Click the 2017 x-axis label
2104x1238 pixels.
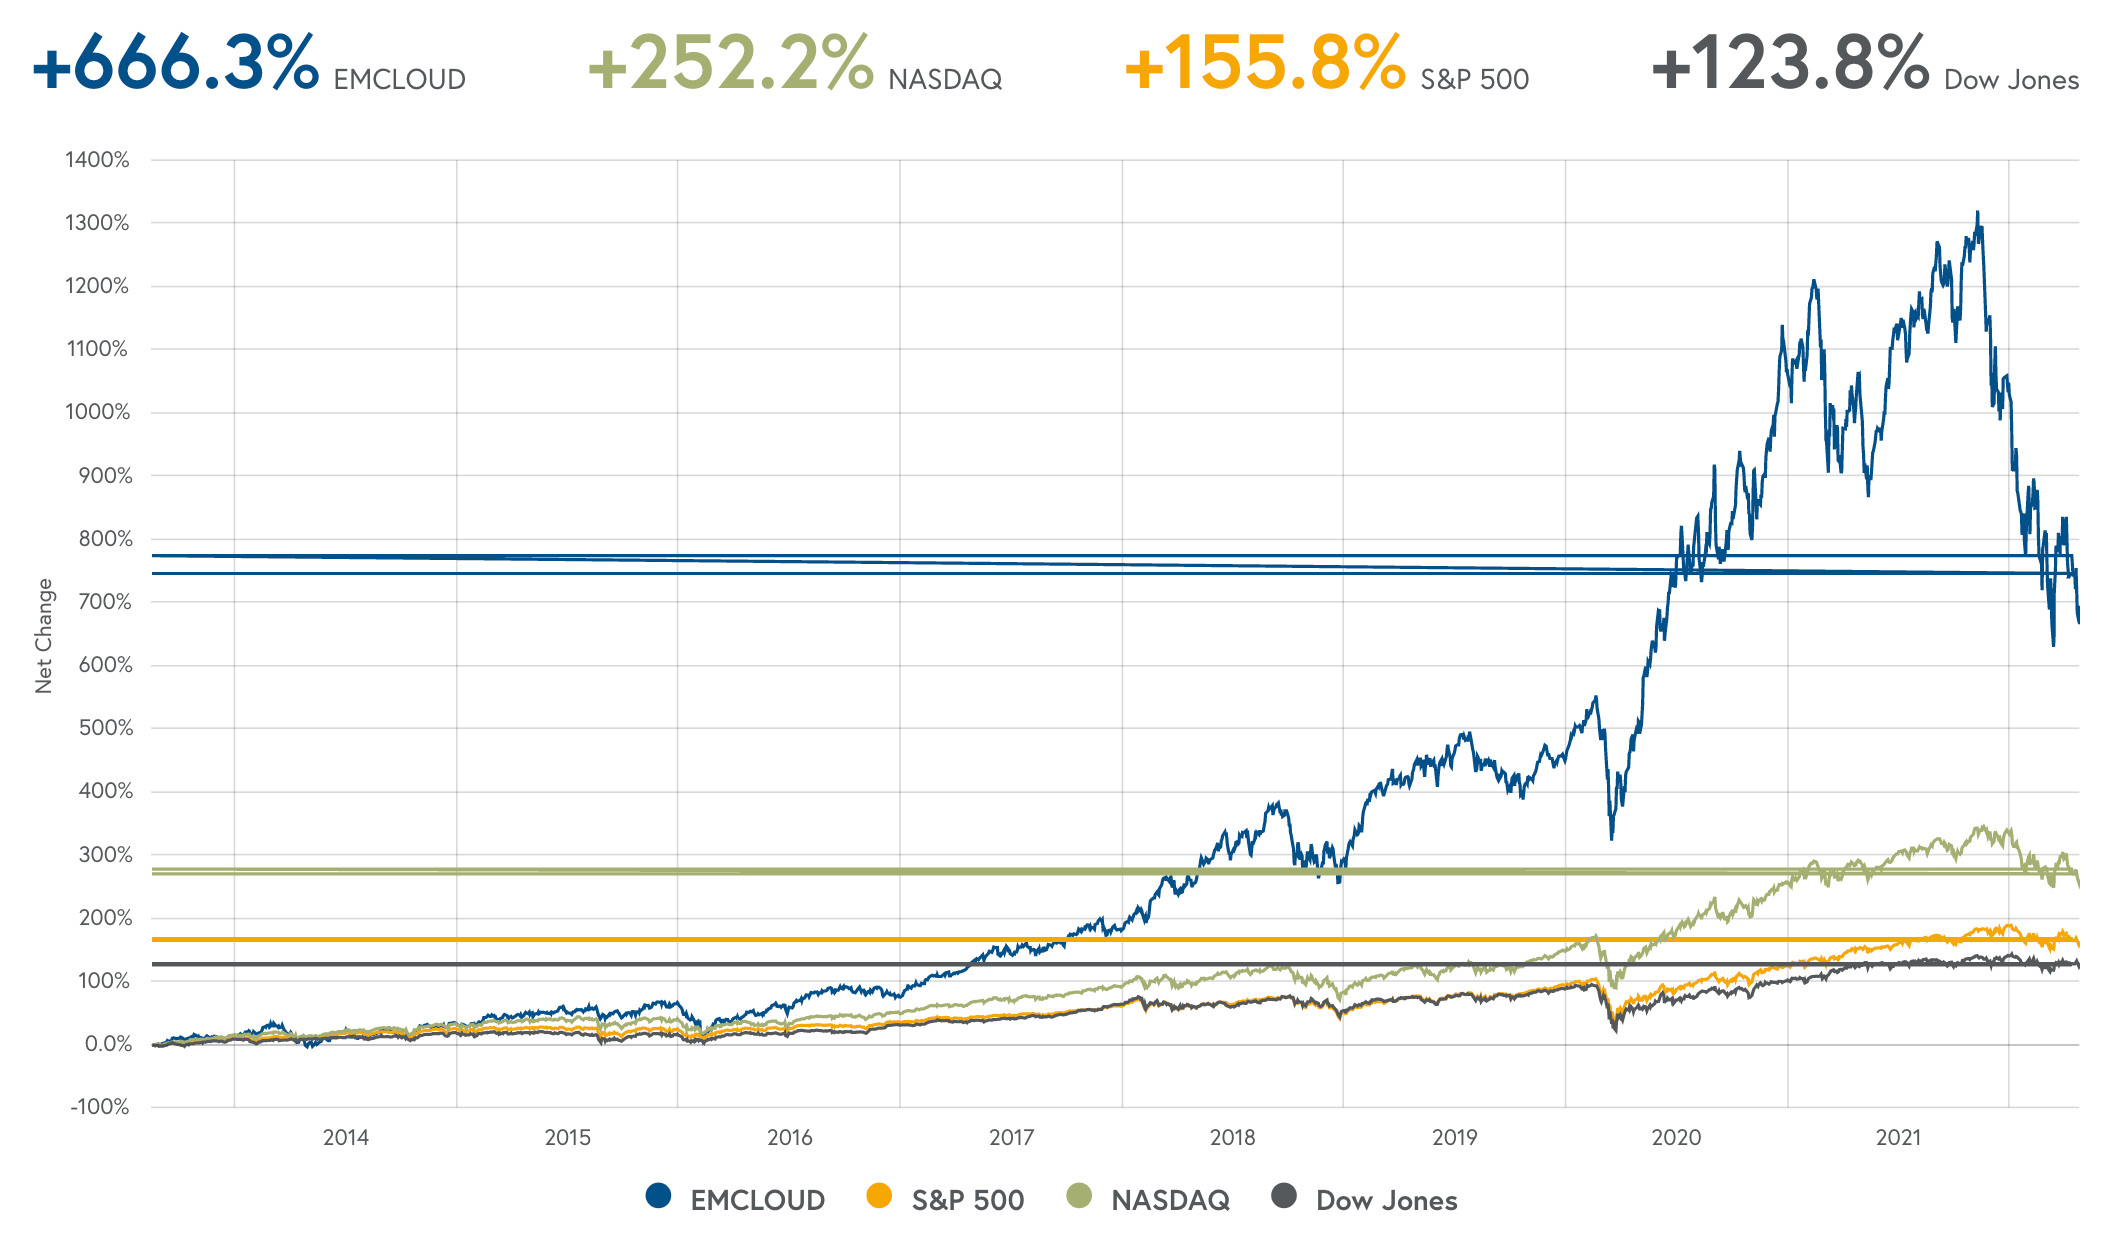coord(1012,1138)
